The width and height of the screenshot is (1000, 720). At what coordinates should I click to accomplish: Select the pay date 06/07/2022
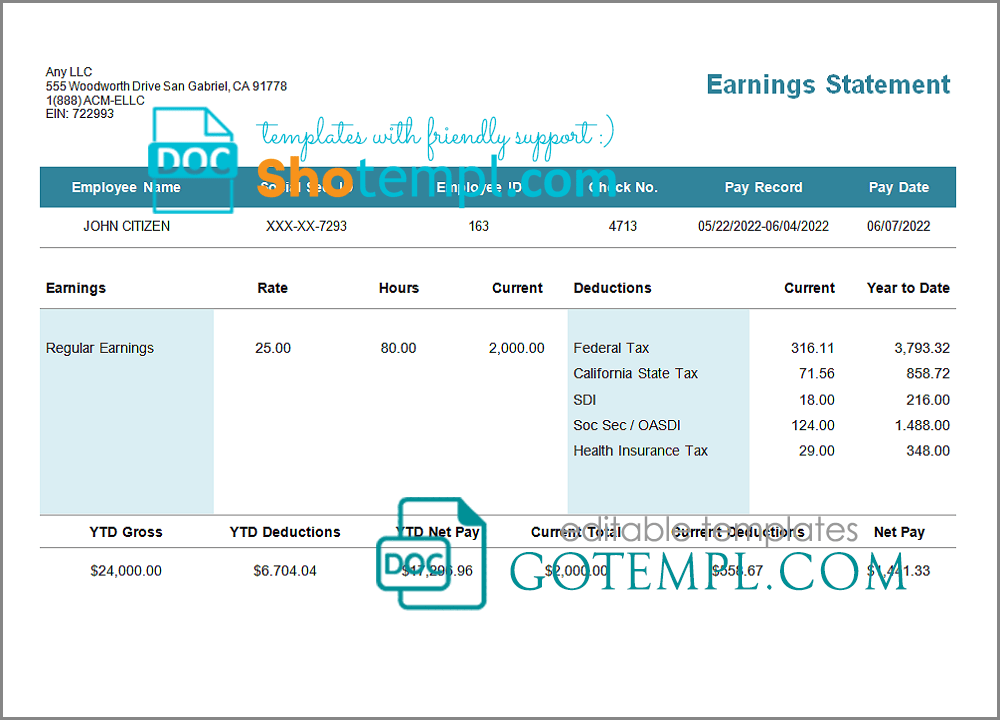(x=898, y=226)
